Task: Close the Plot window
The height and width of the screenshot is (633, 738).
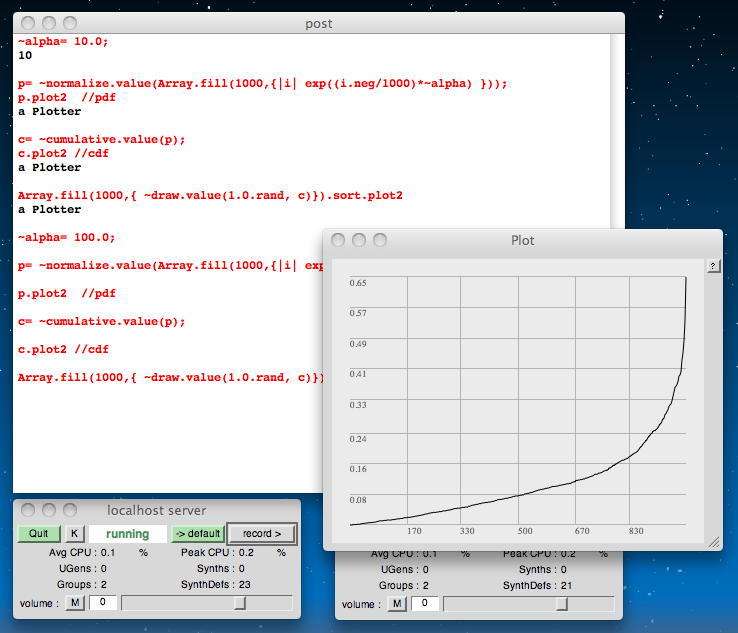Action: pos(339,240)
